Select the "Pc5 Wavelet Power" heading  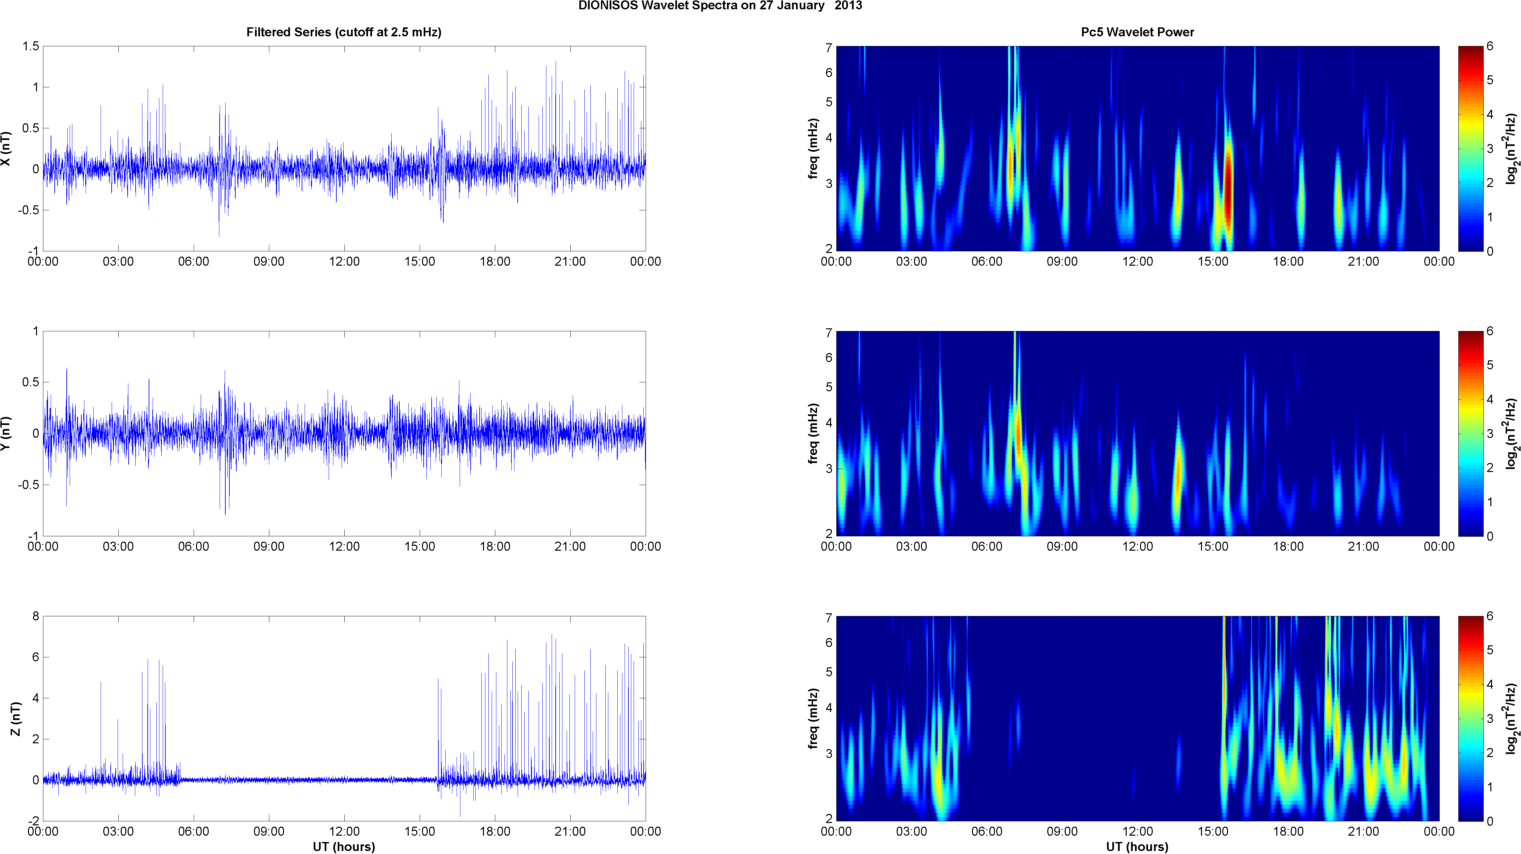(1137, 32)
